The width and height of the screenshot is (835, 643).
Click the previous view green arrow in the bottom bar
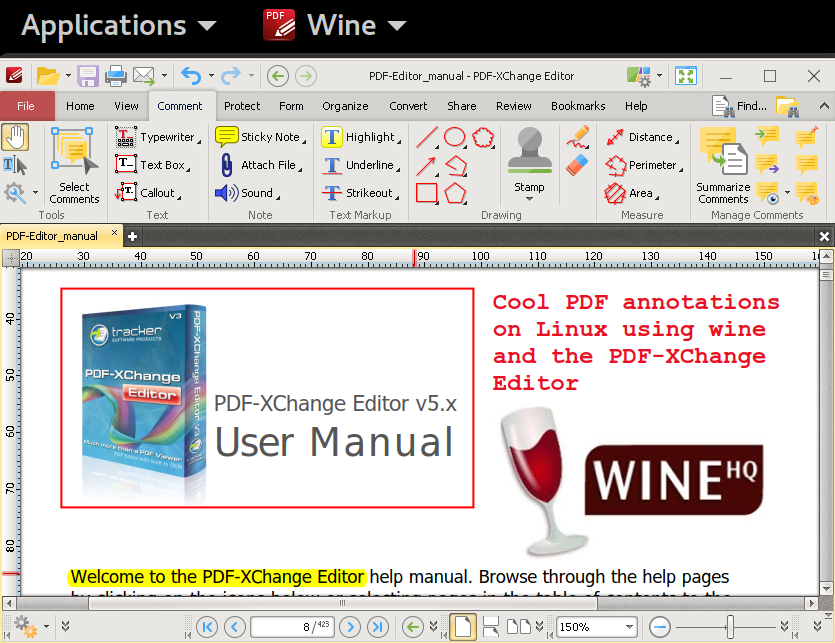(413, 627)
